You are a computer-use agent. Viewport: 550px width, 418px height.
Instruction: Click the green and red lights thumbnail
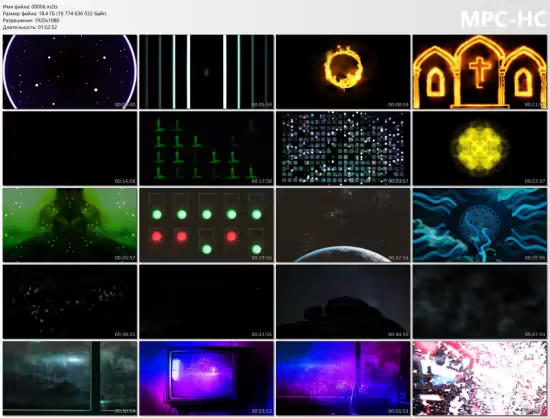coord(206,225)
